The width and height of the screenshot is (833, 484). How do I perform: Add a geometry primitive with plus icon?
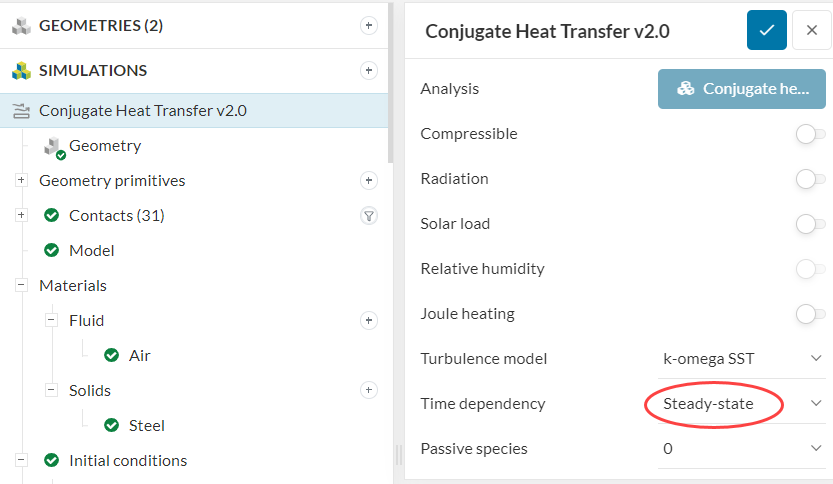(369, 181)
